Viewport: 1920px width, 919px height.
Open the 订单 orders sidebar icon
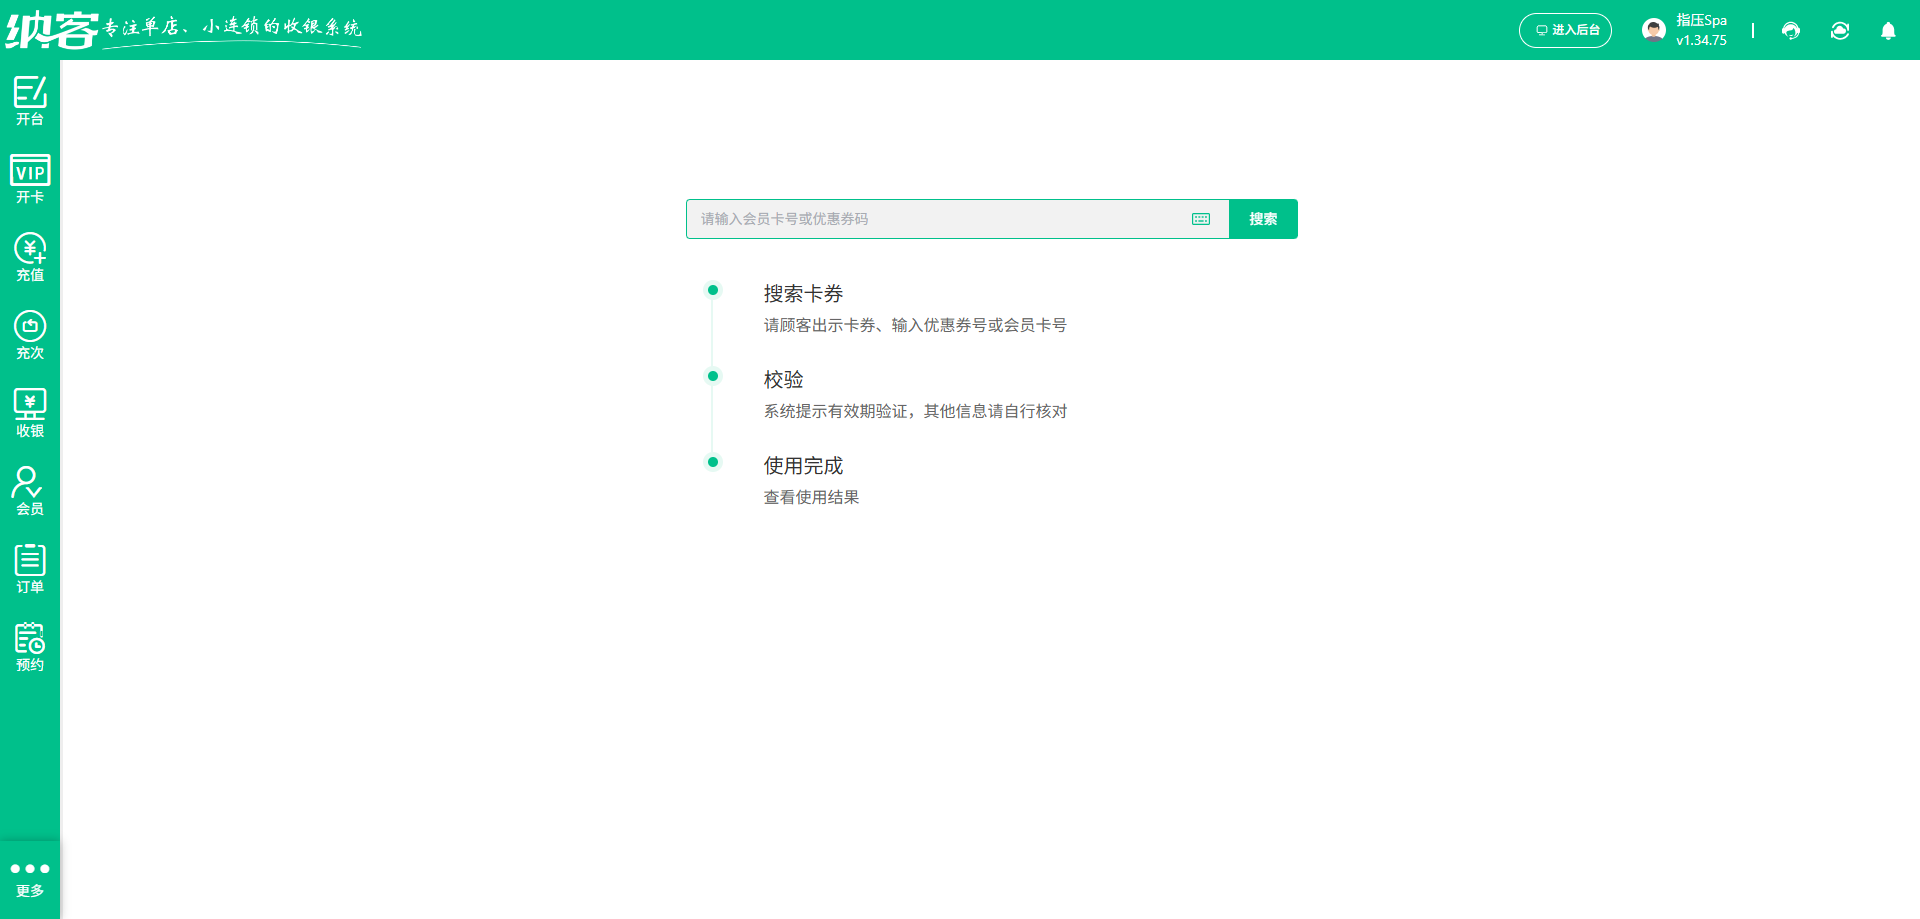30,569
